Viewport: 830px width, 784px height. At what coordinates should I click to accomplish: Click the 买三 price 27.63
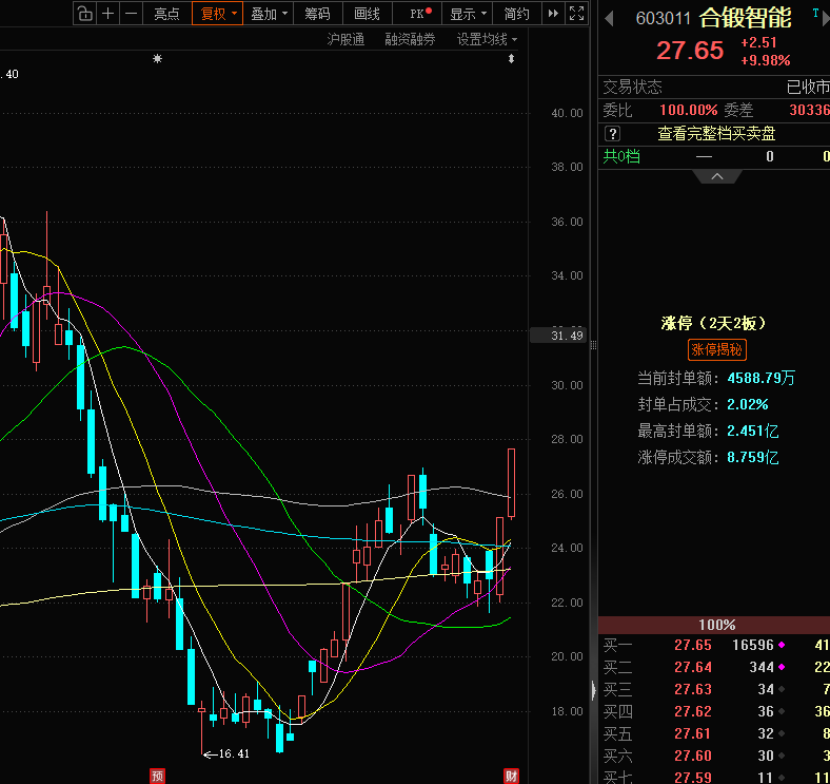click(x=692, y=689)
